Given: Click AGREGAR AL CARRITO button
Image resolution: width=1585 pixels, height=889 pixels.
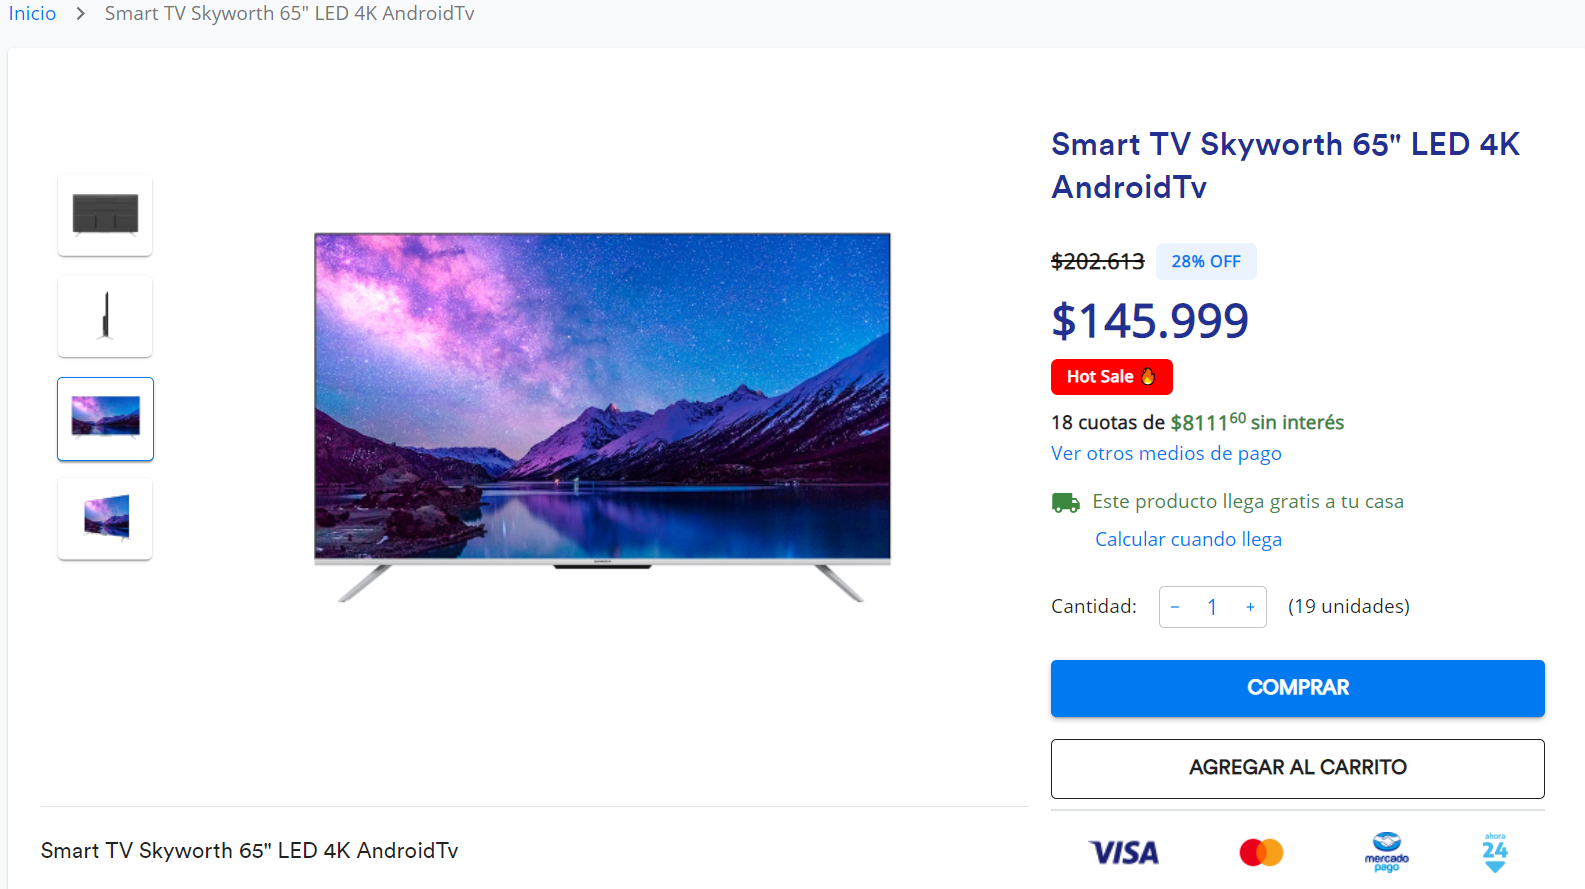Looking at the screenshot, I should tap(1298, 768).
